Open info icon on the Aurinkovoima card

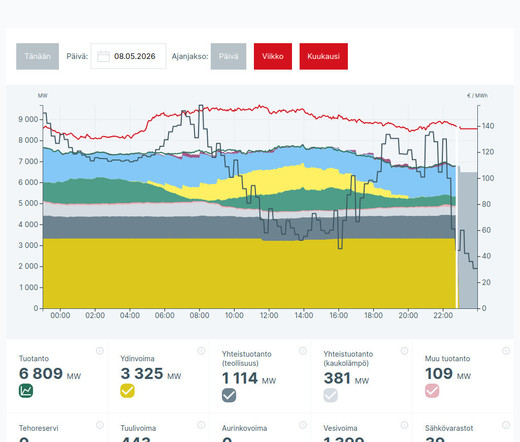(303, 425)
